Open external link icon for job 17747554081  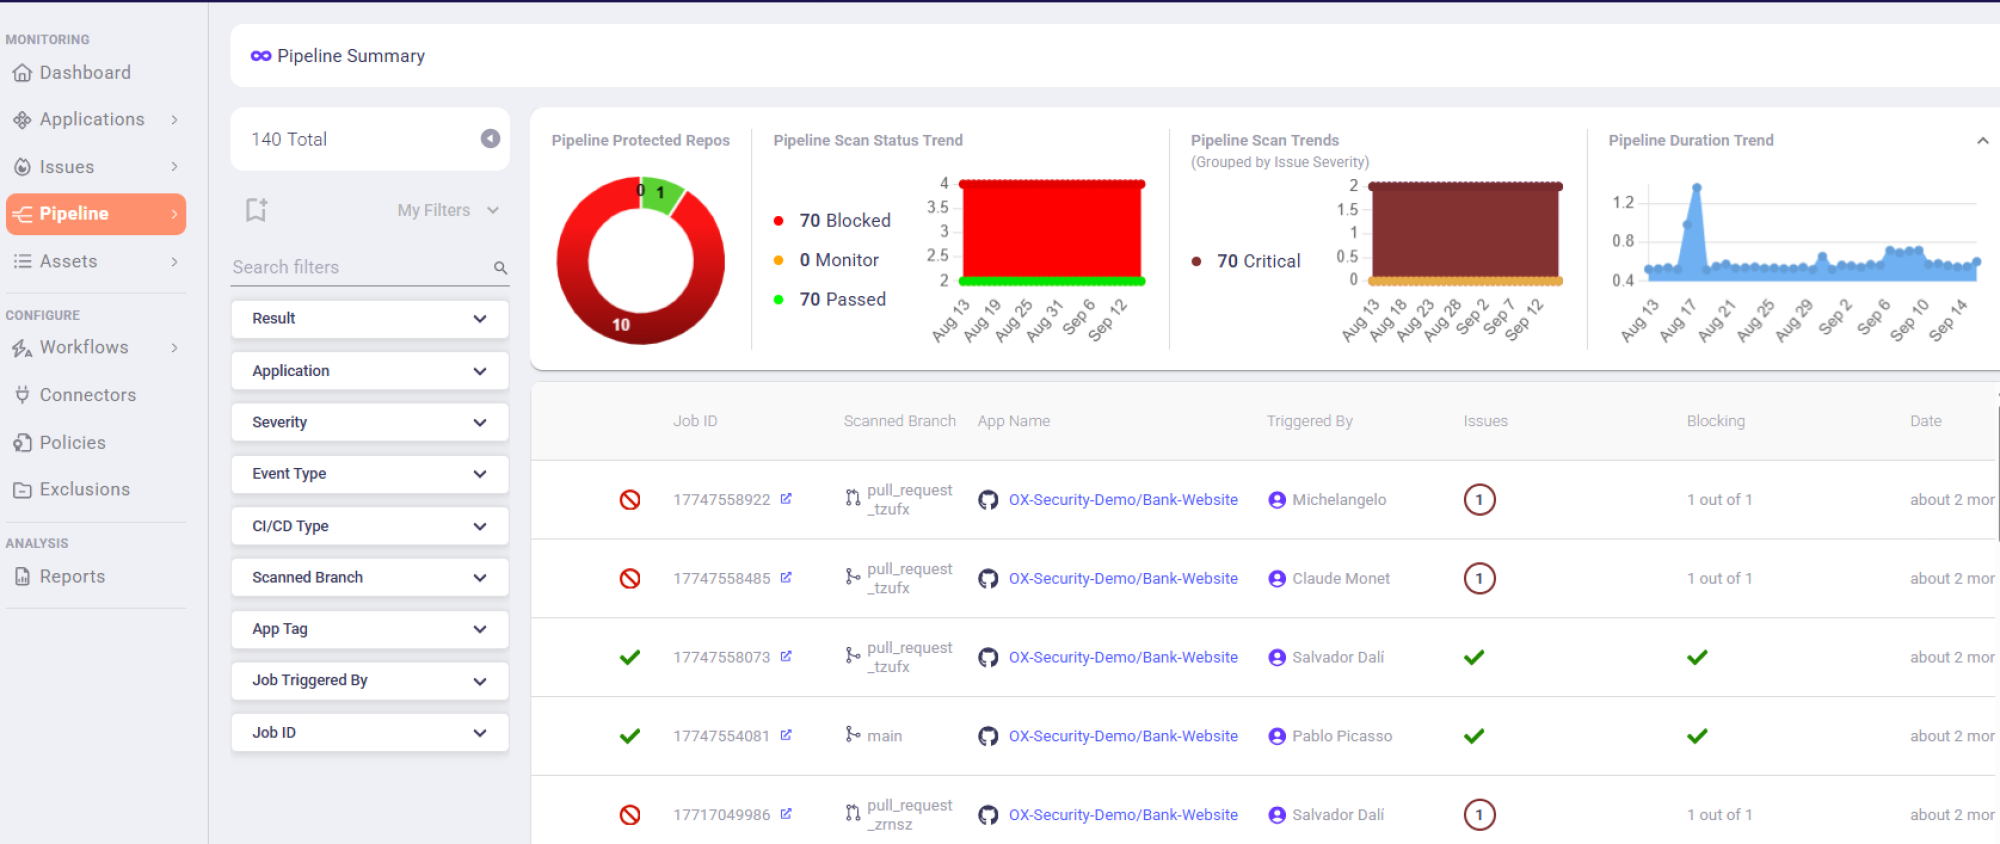pos(786,736)
